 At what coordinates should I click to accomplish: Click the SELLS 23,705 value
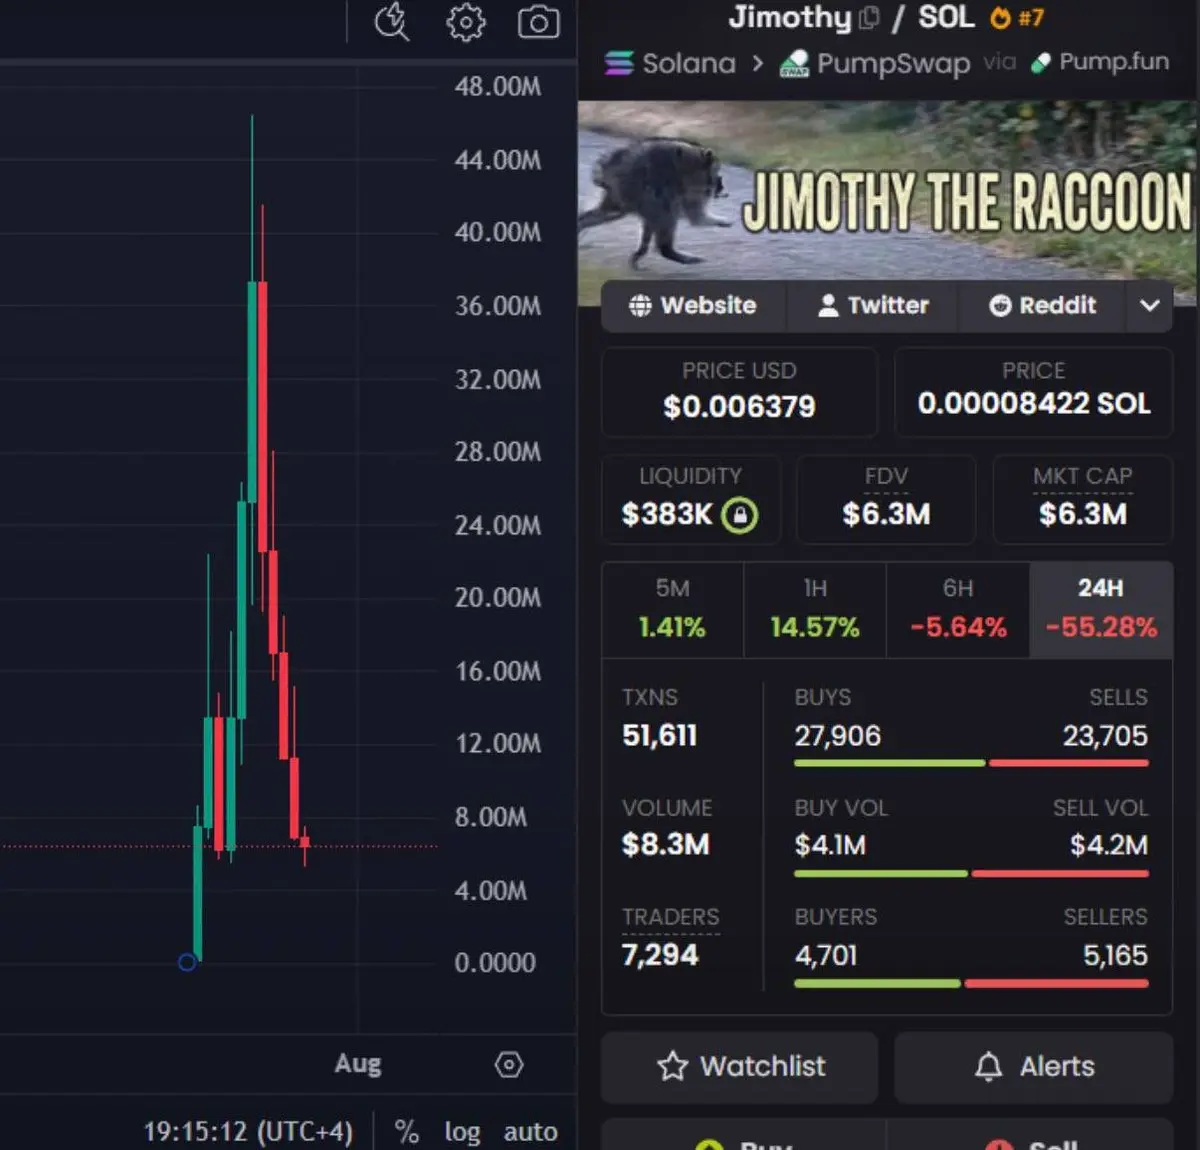[1105, 736]
